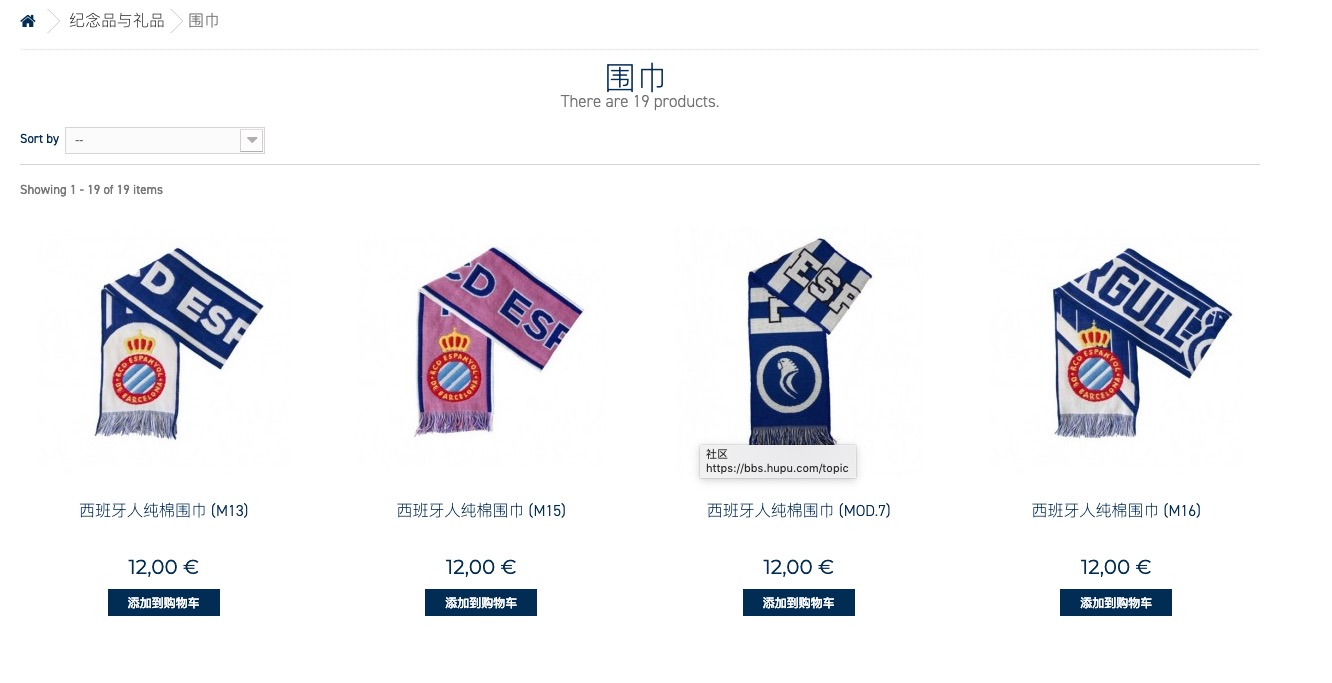
Task: Open 西班牙人纯棉围巾 (M16) product title
Action: pyautogui.click(x=1116, y=511)
